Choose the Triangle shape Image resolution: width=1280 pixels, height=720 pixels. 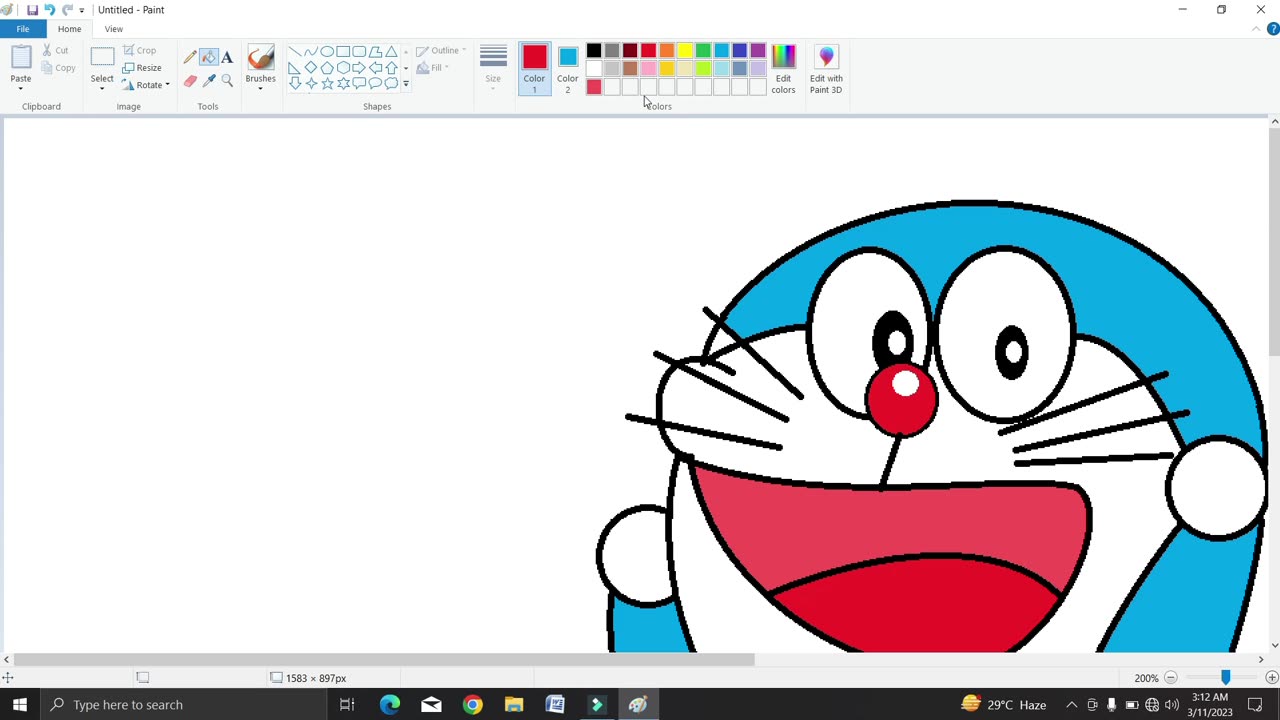[391, 52]
